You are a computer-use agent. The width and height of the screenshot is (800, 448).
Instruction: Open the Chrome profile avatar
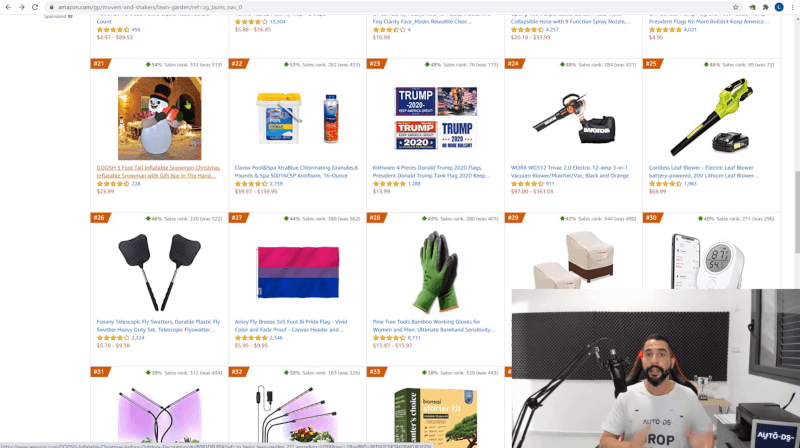click(x=779, y=7)
